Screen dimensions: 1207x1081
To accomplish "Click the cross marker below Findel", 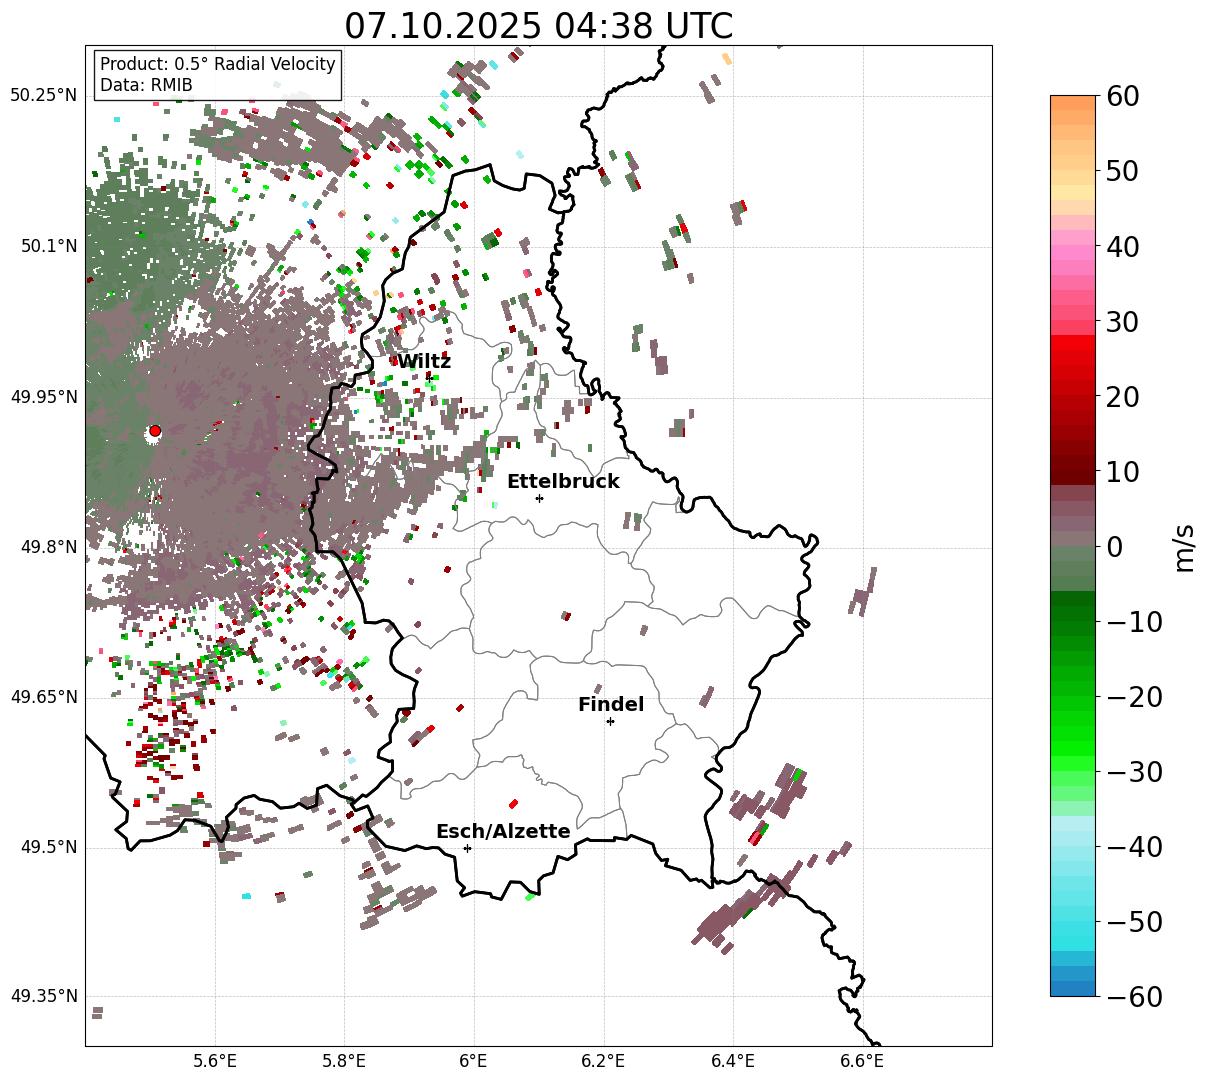I will pyautogui.click(x=610, y=721).
